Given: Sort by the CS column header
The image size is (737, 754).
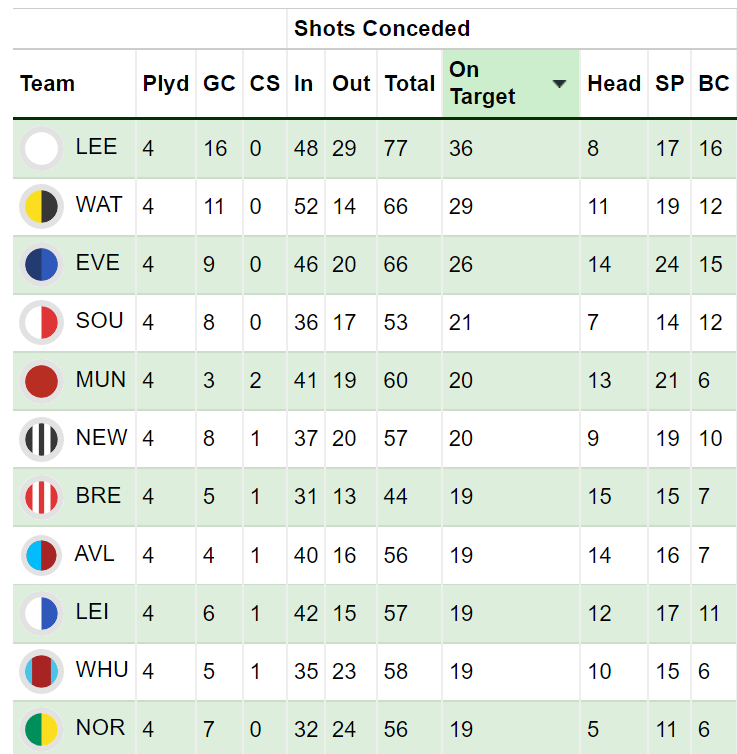Looking at the screenshot, I should click(264, 83).
